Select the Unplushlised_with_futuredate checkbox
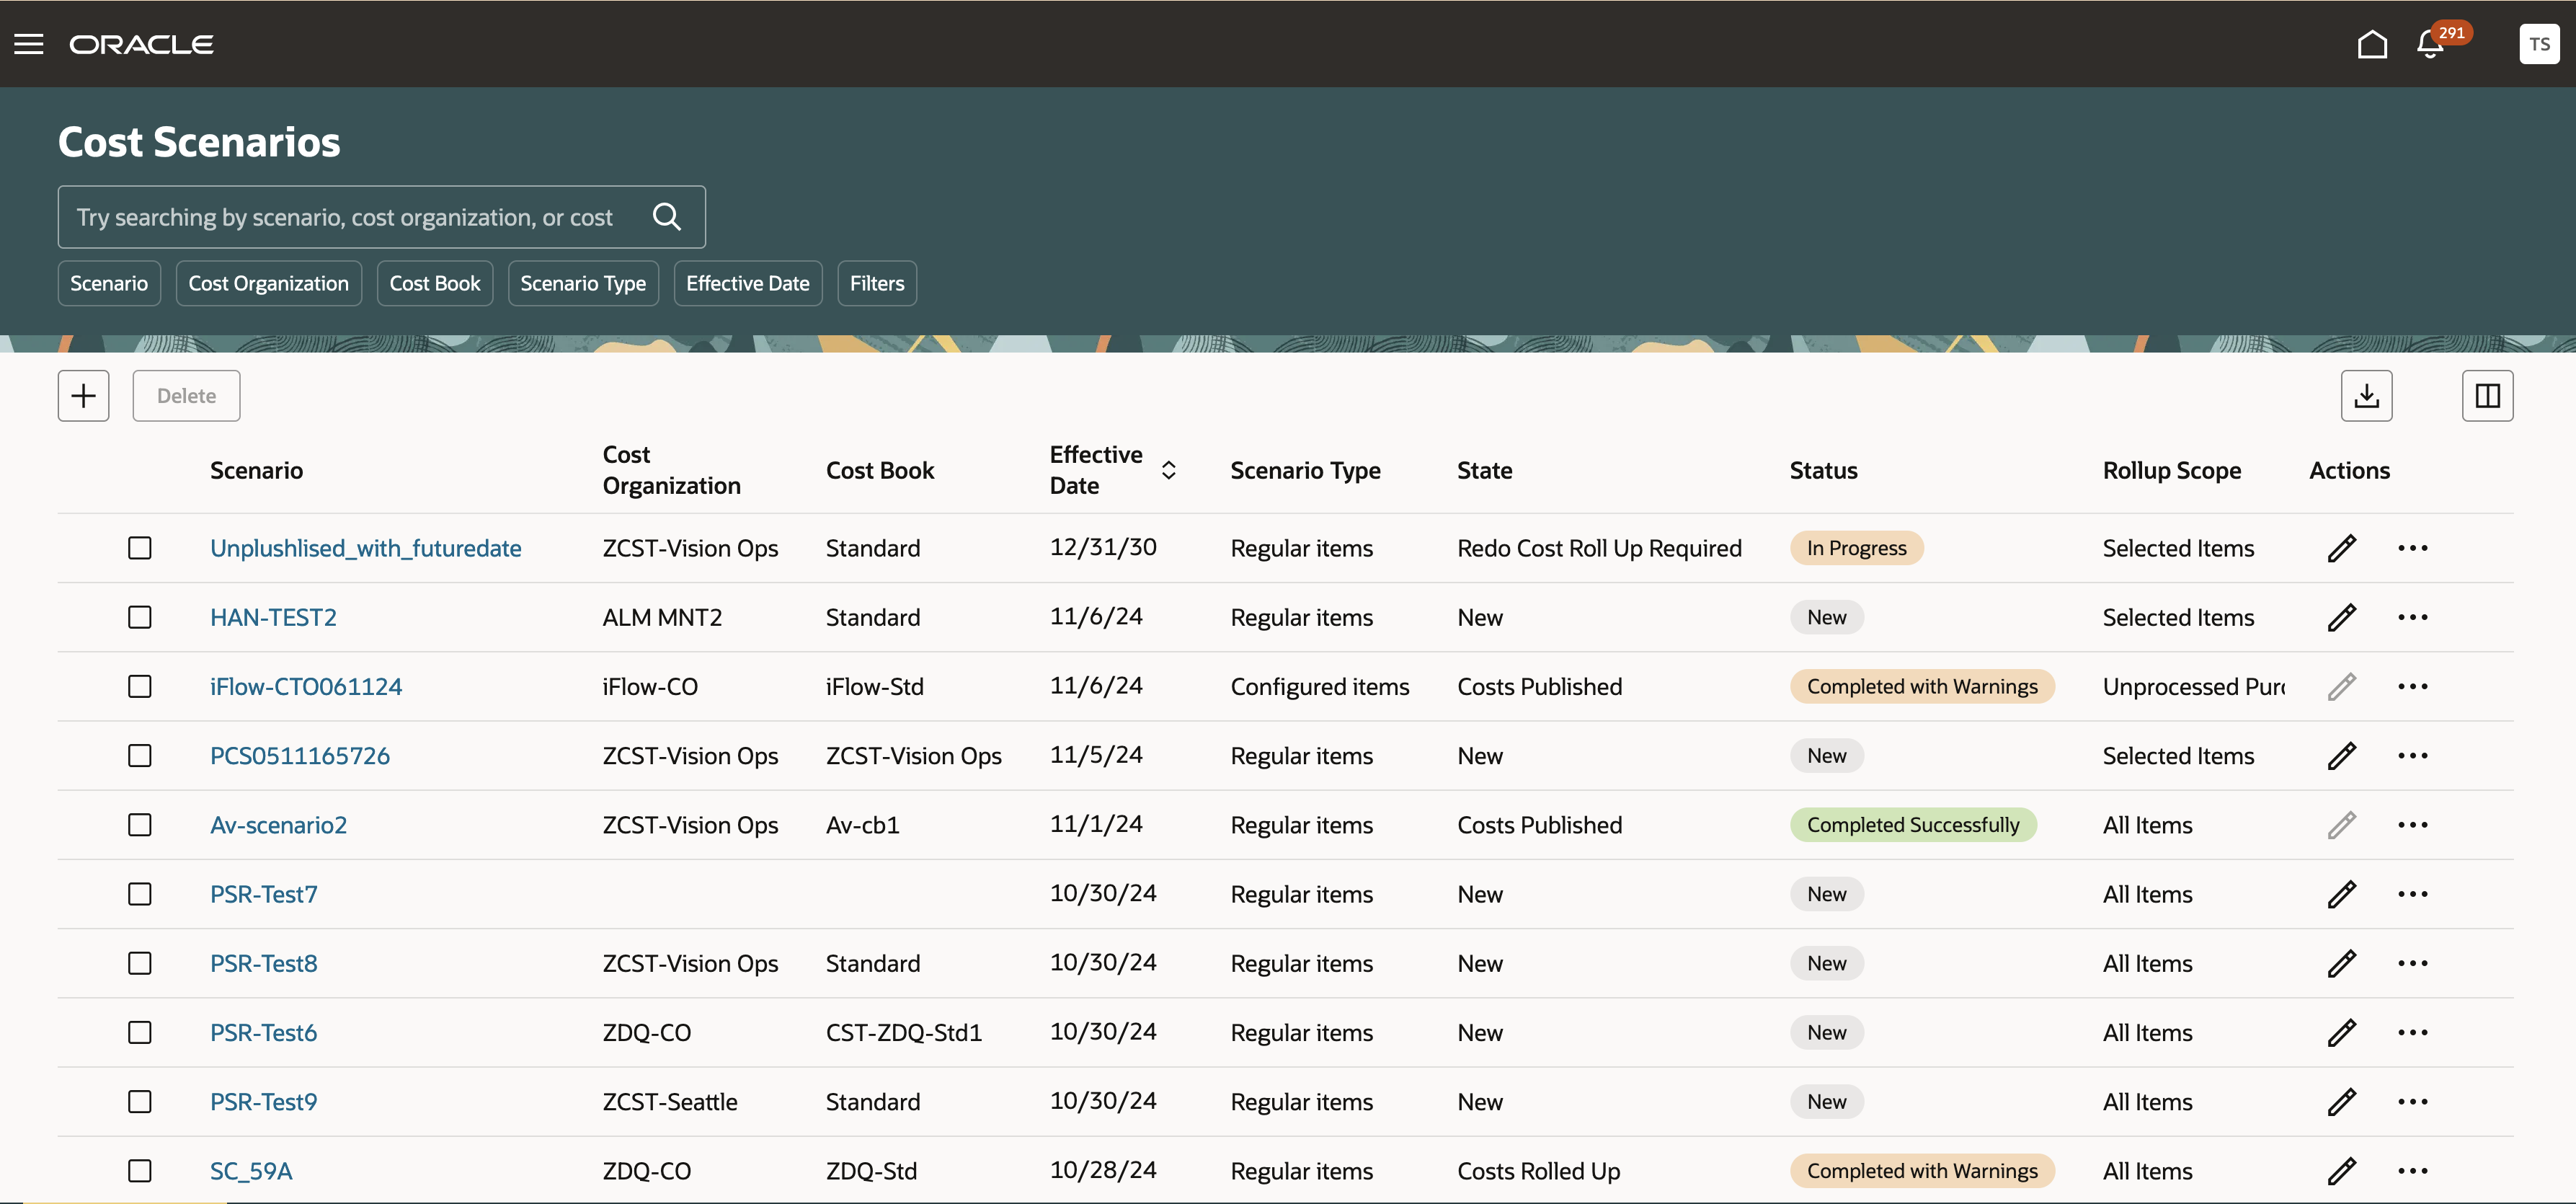 [x=140, y=548]
